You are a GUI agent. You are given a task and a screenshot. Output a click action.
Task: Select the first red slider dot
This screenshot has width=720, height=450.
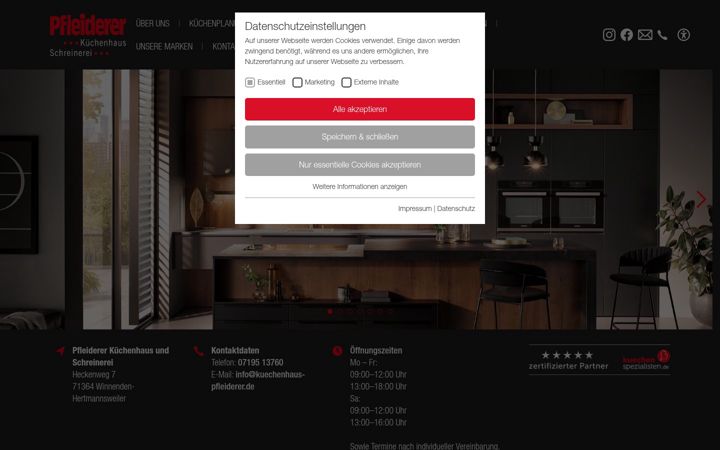(x=330, y=311)
